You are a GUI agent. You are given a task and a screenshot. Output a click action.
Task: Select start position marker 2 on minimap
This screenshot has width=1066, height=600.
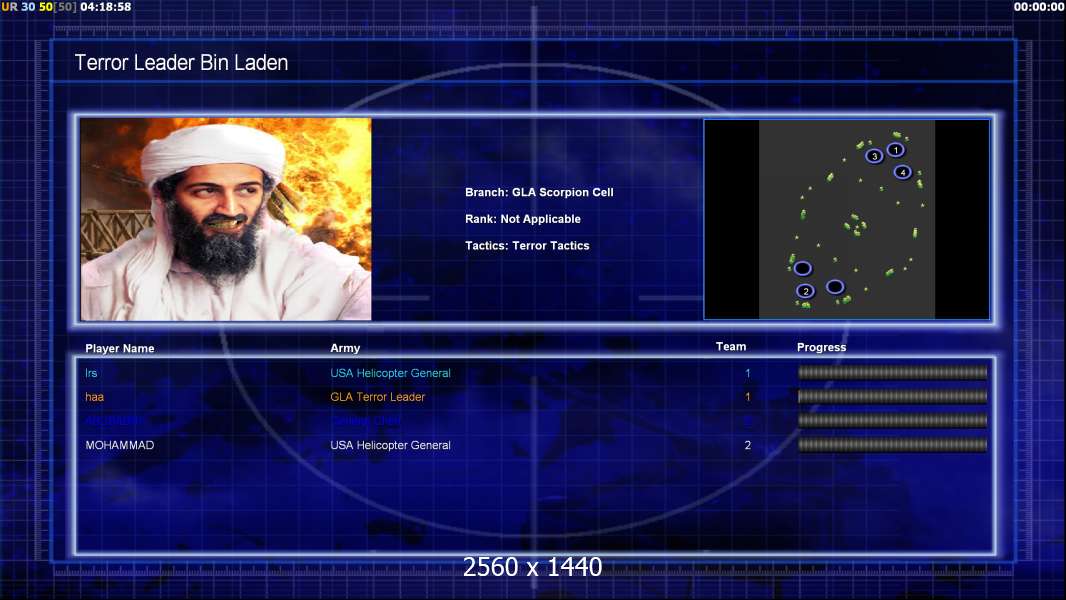[806, 292]
